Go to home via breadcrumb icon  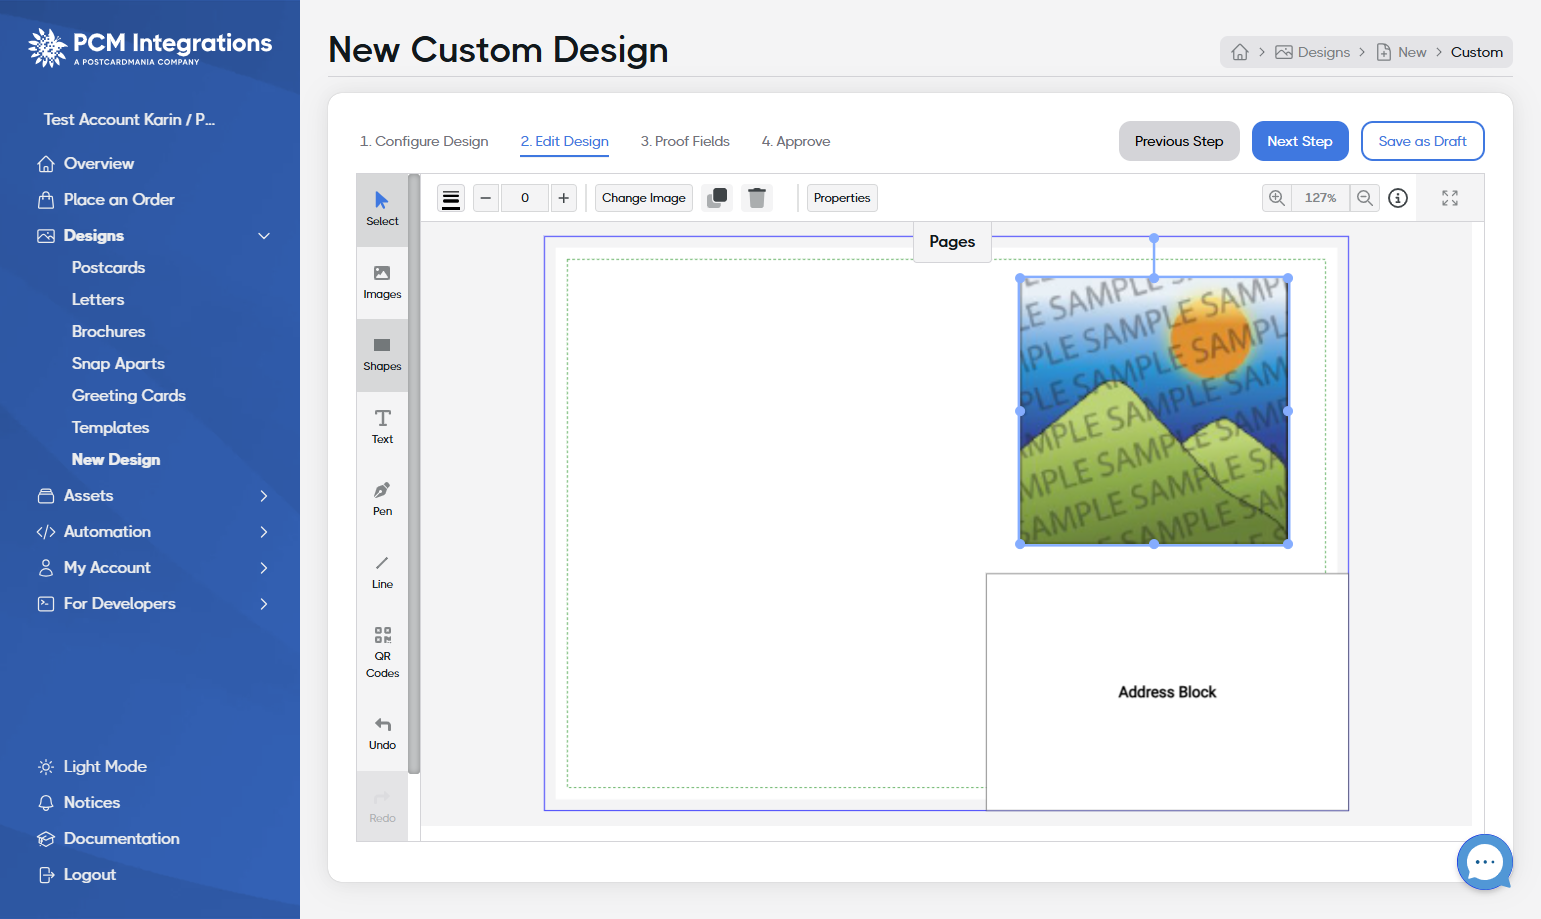tap(1240, 52)
